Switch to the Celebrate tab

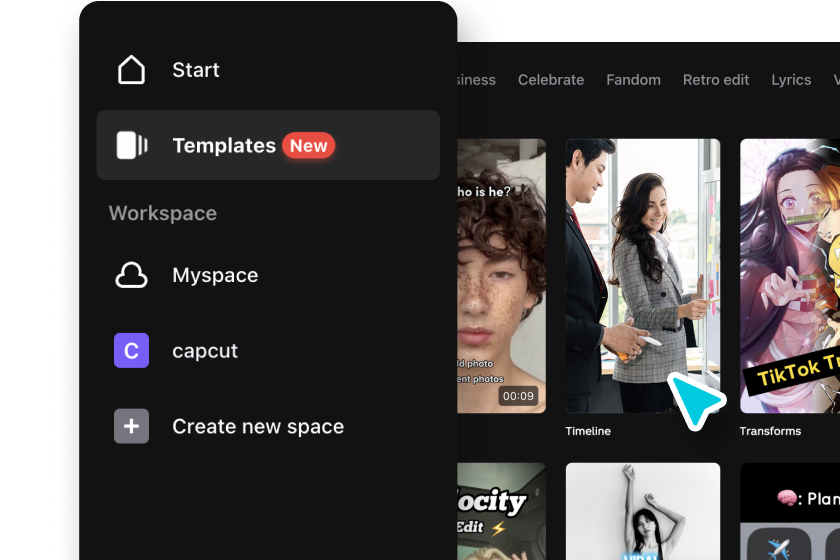(551, 80)
